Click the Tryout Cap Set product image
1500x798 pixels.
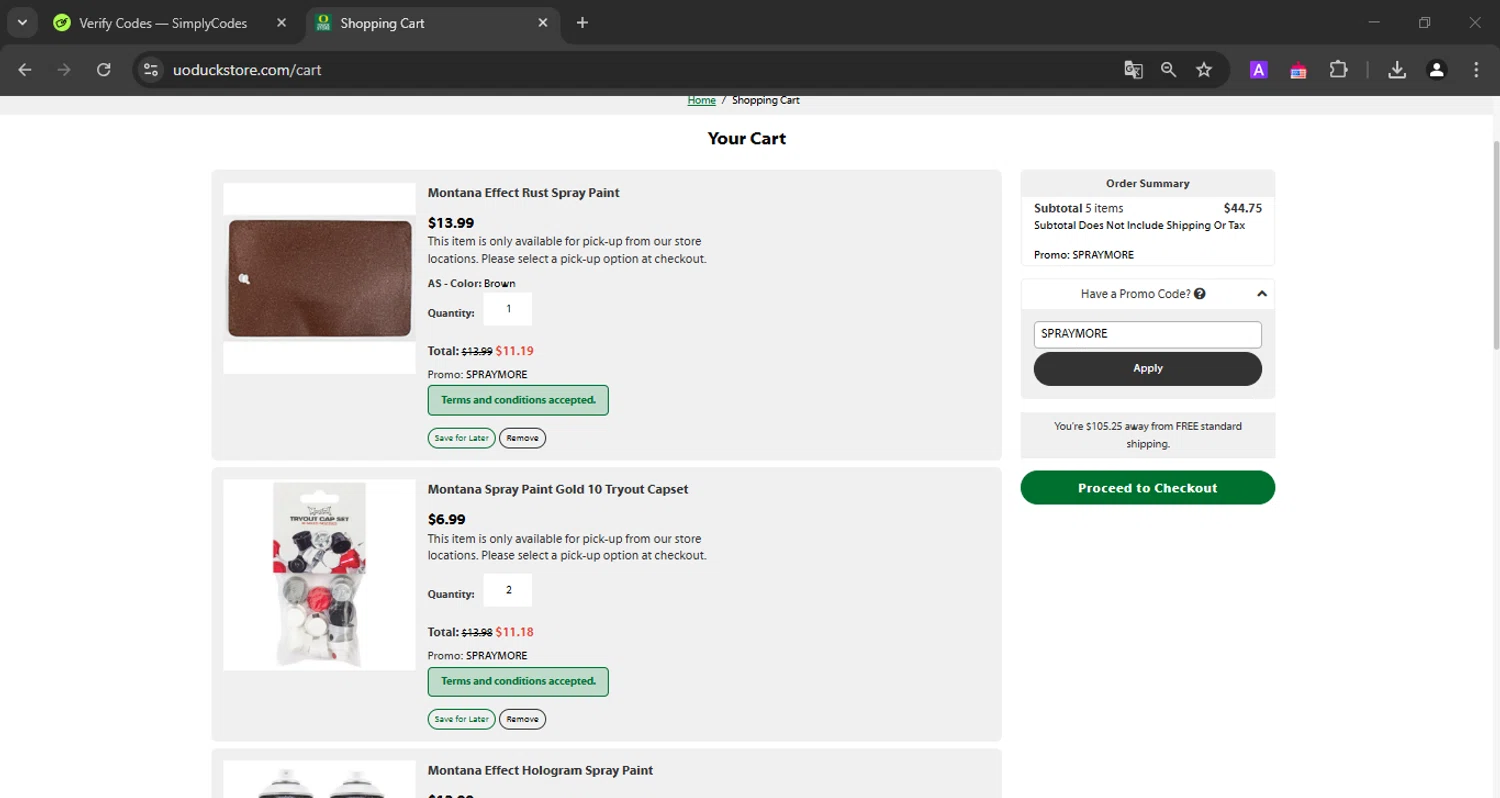319,575
